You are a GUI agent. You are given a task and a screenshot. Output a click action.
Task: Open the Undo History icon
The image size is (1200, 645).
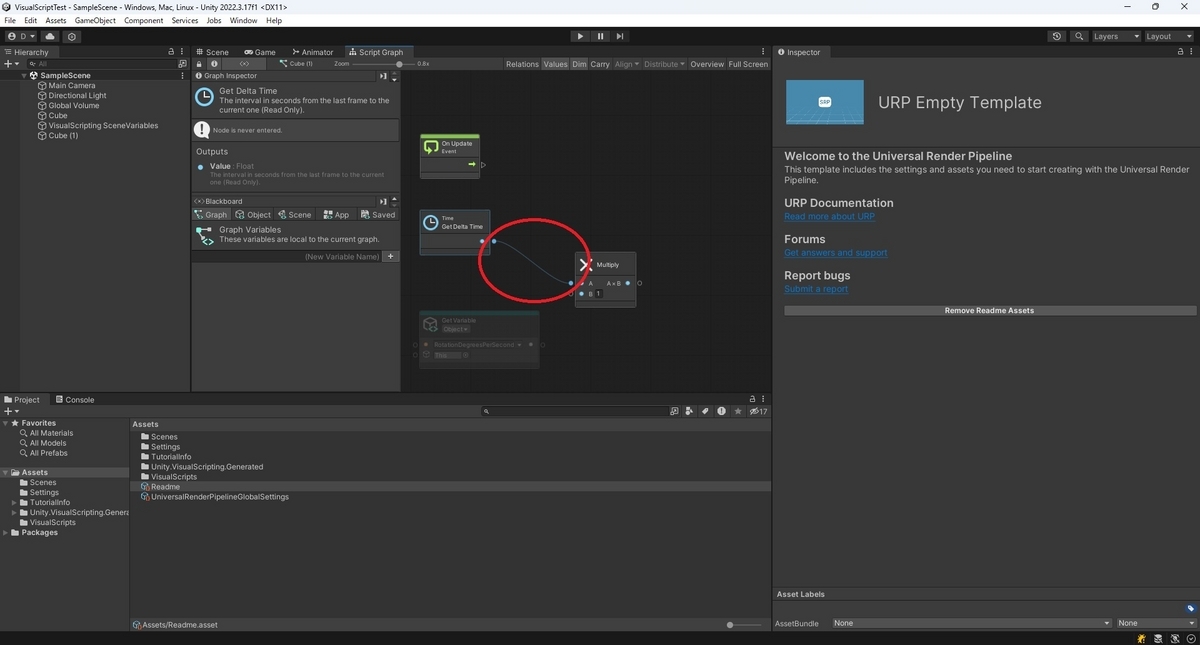coord(1058,36)
